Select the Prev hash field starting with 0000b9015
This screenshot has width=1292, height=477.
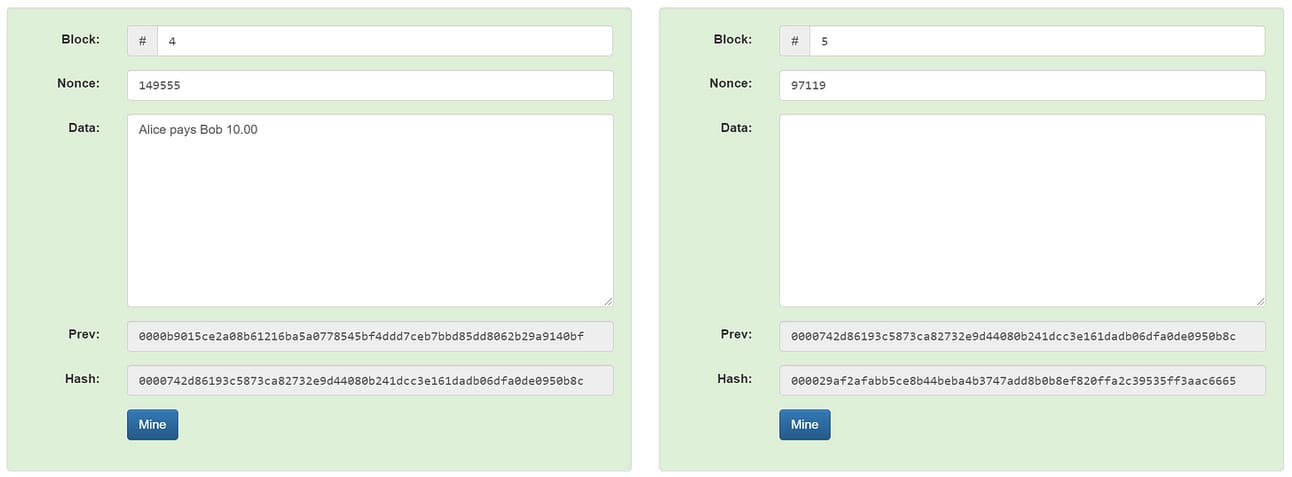[369, 336]
